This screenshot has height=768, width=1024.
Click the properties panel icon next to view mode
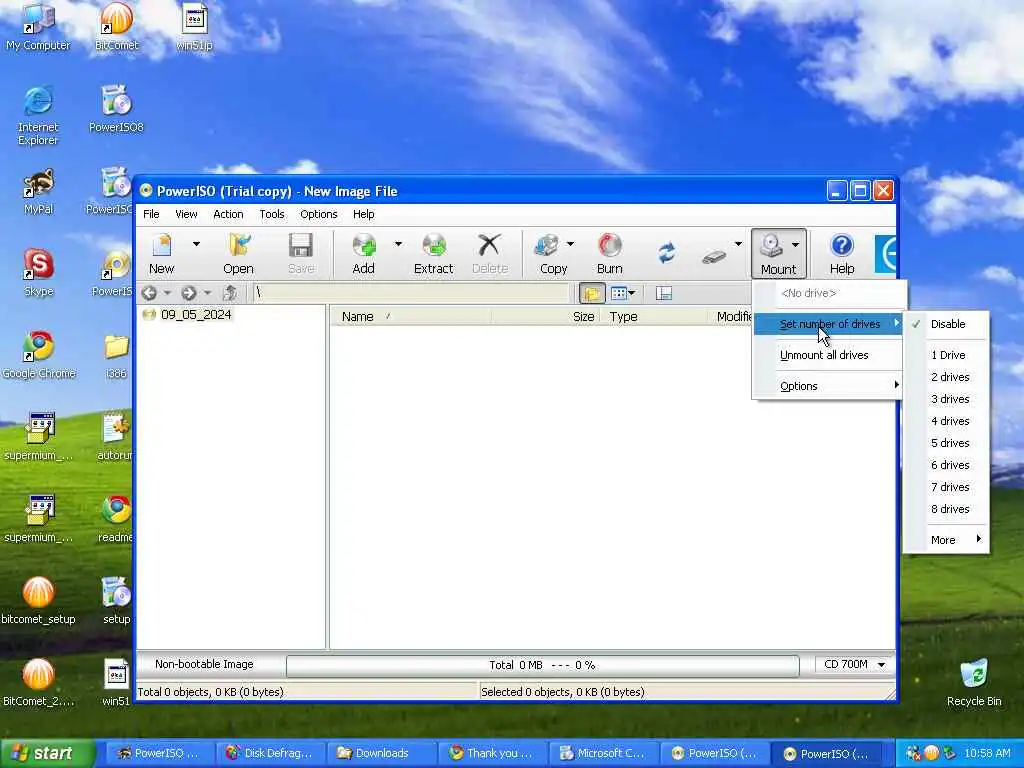click(x=664, y=294)
